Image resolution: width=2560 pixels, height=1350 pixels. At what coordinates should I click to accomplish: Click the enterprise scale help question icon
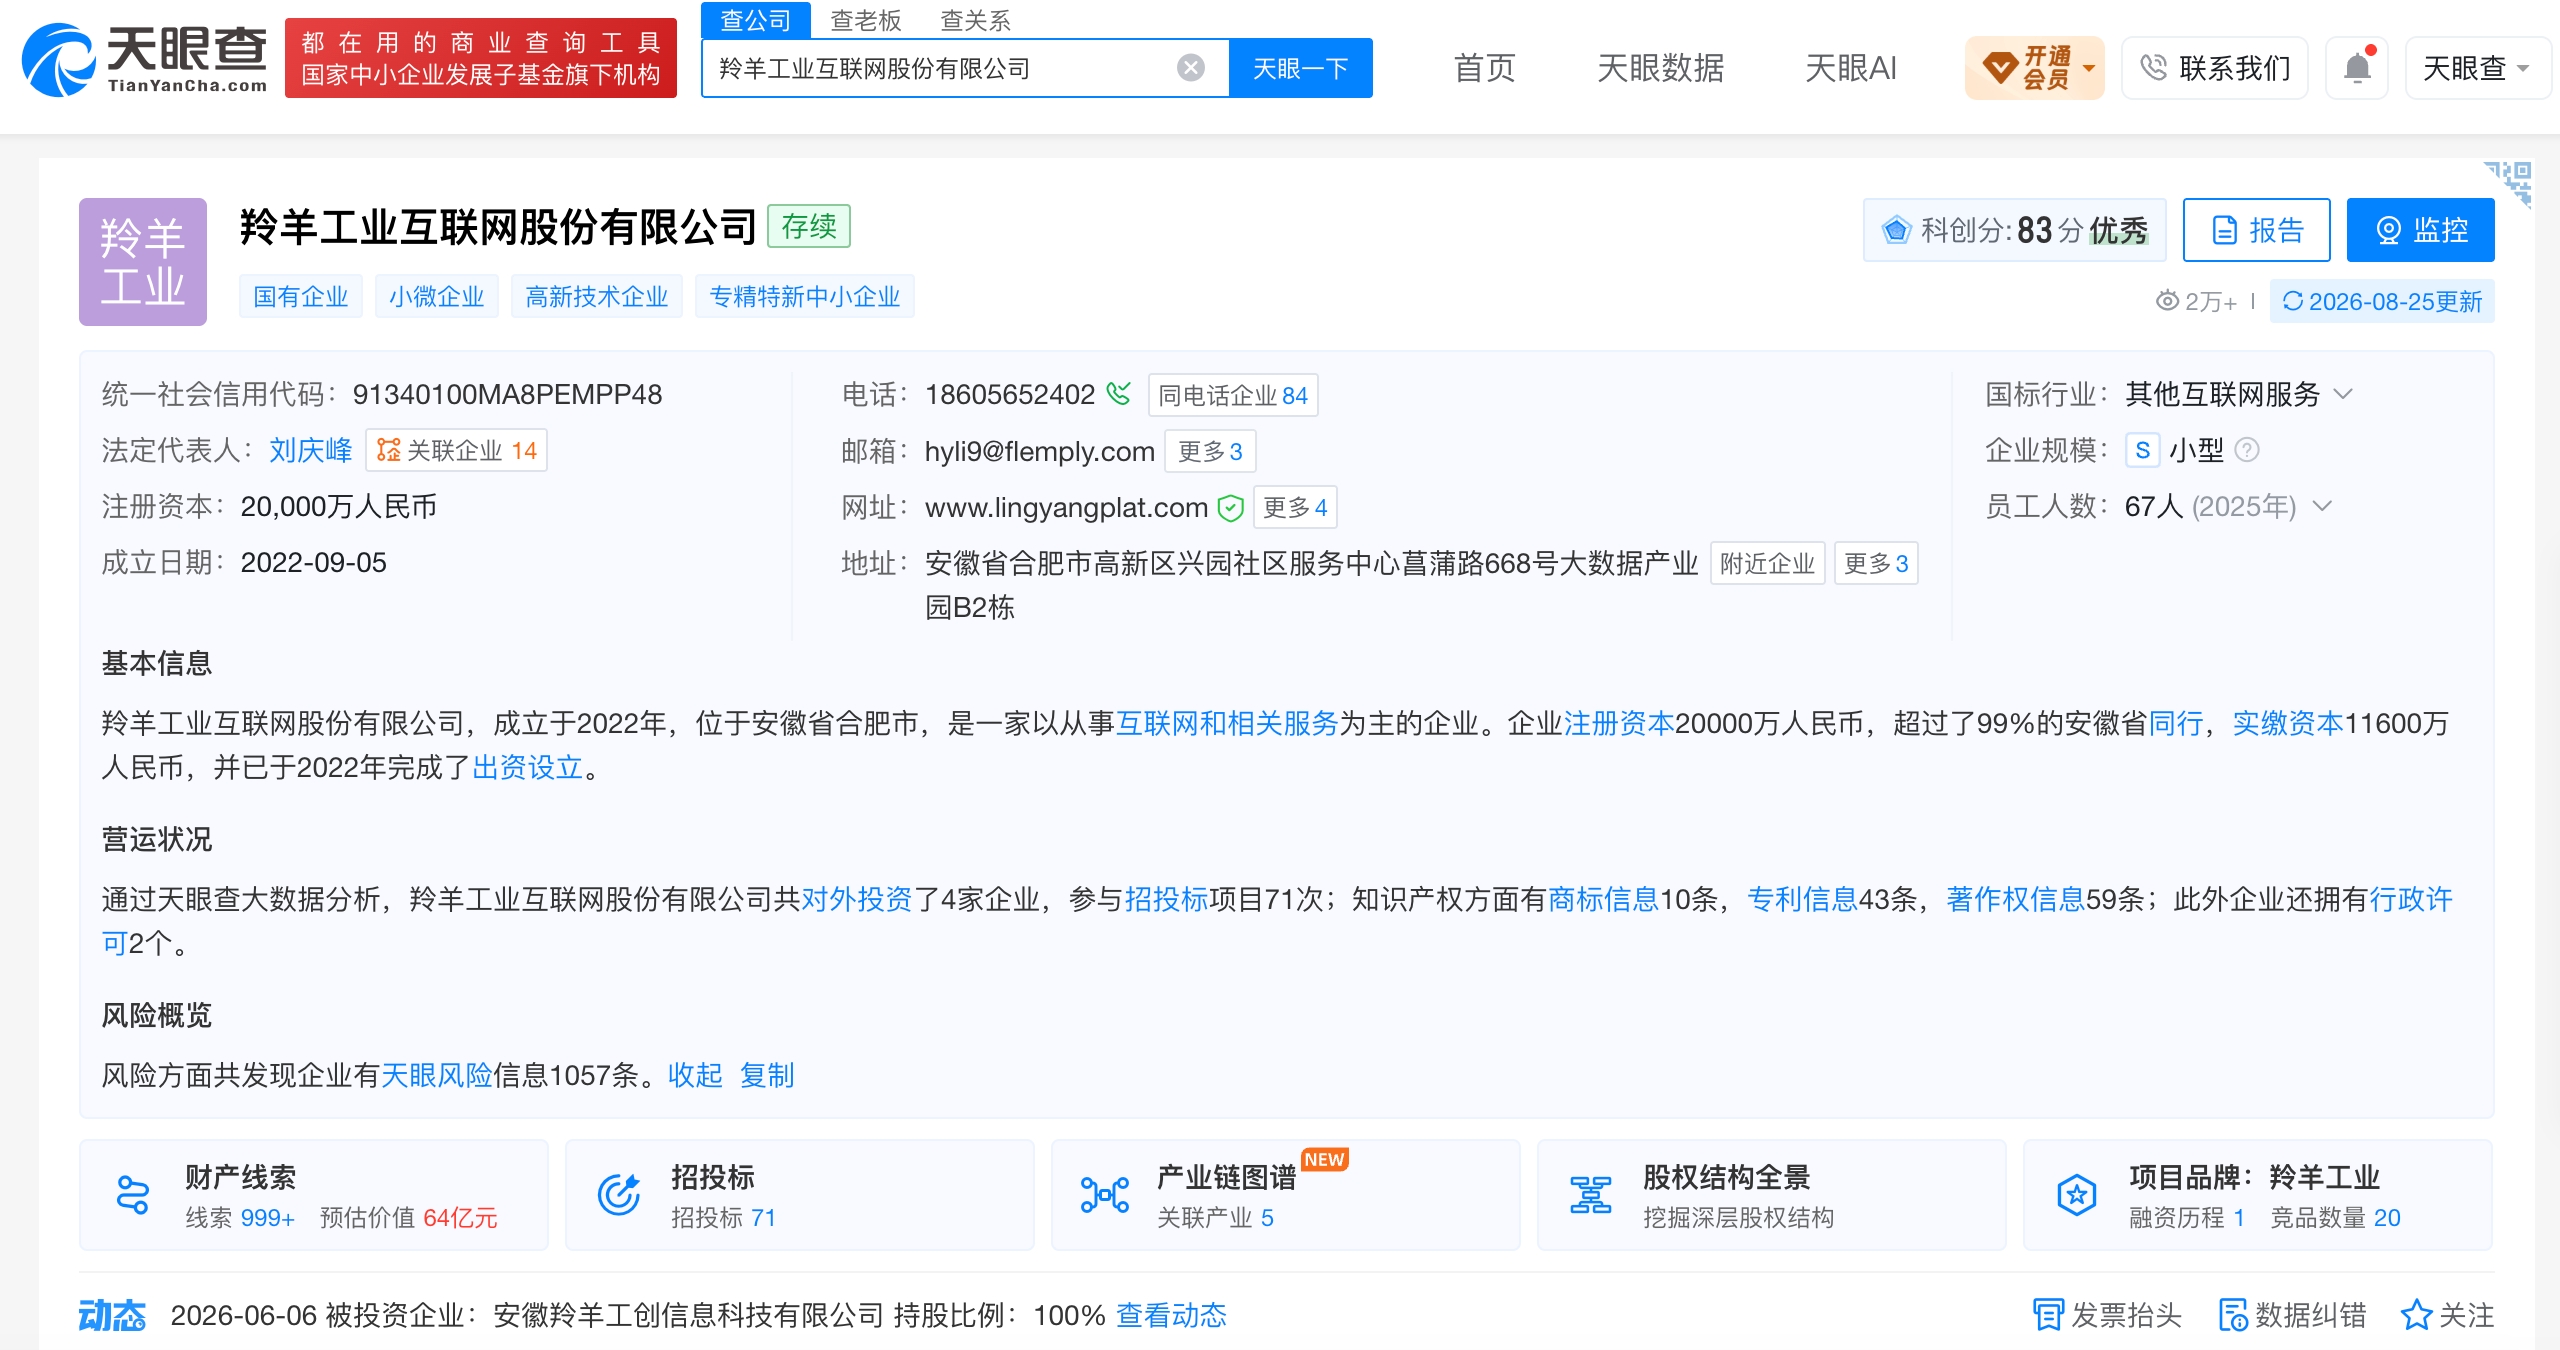click(2246, 450)
